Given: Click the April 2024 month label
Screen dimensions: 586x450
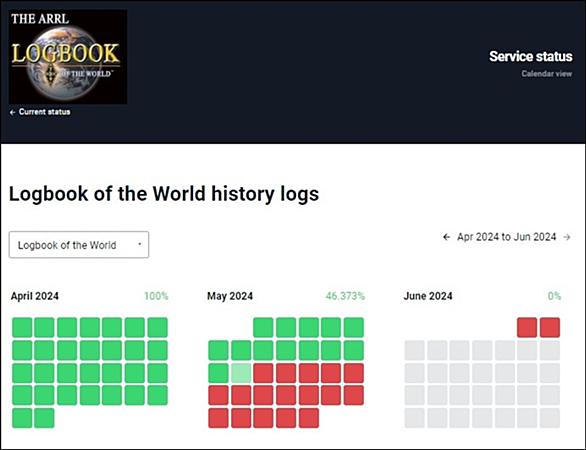Looking at the screenshot, I should point(35,296).
